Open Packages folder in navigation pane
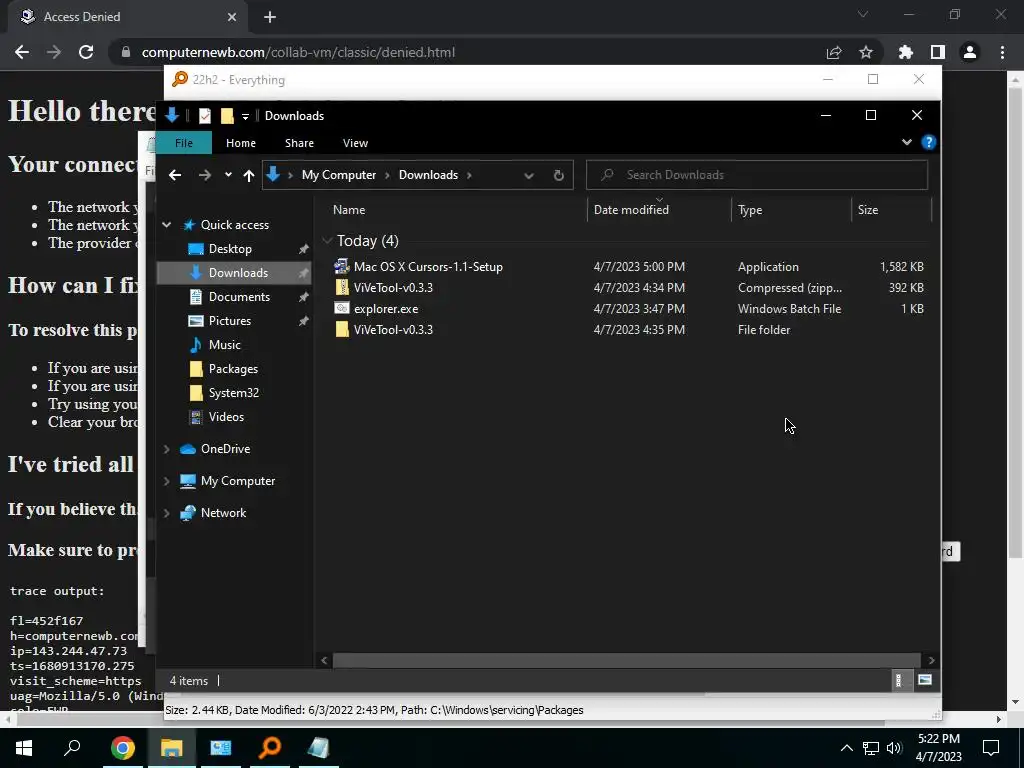This screenshot has width=1024, height=768. (x=233, y=369)
